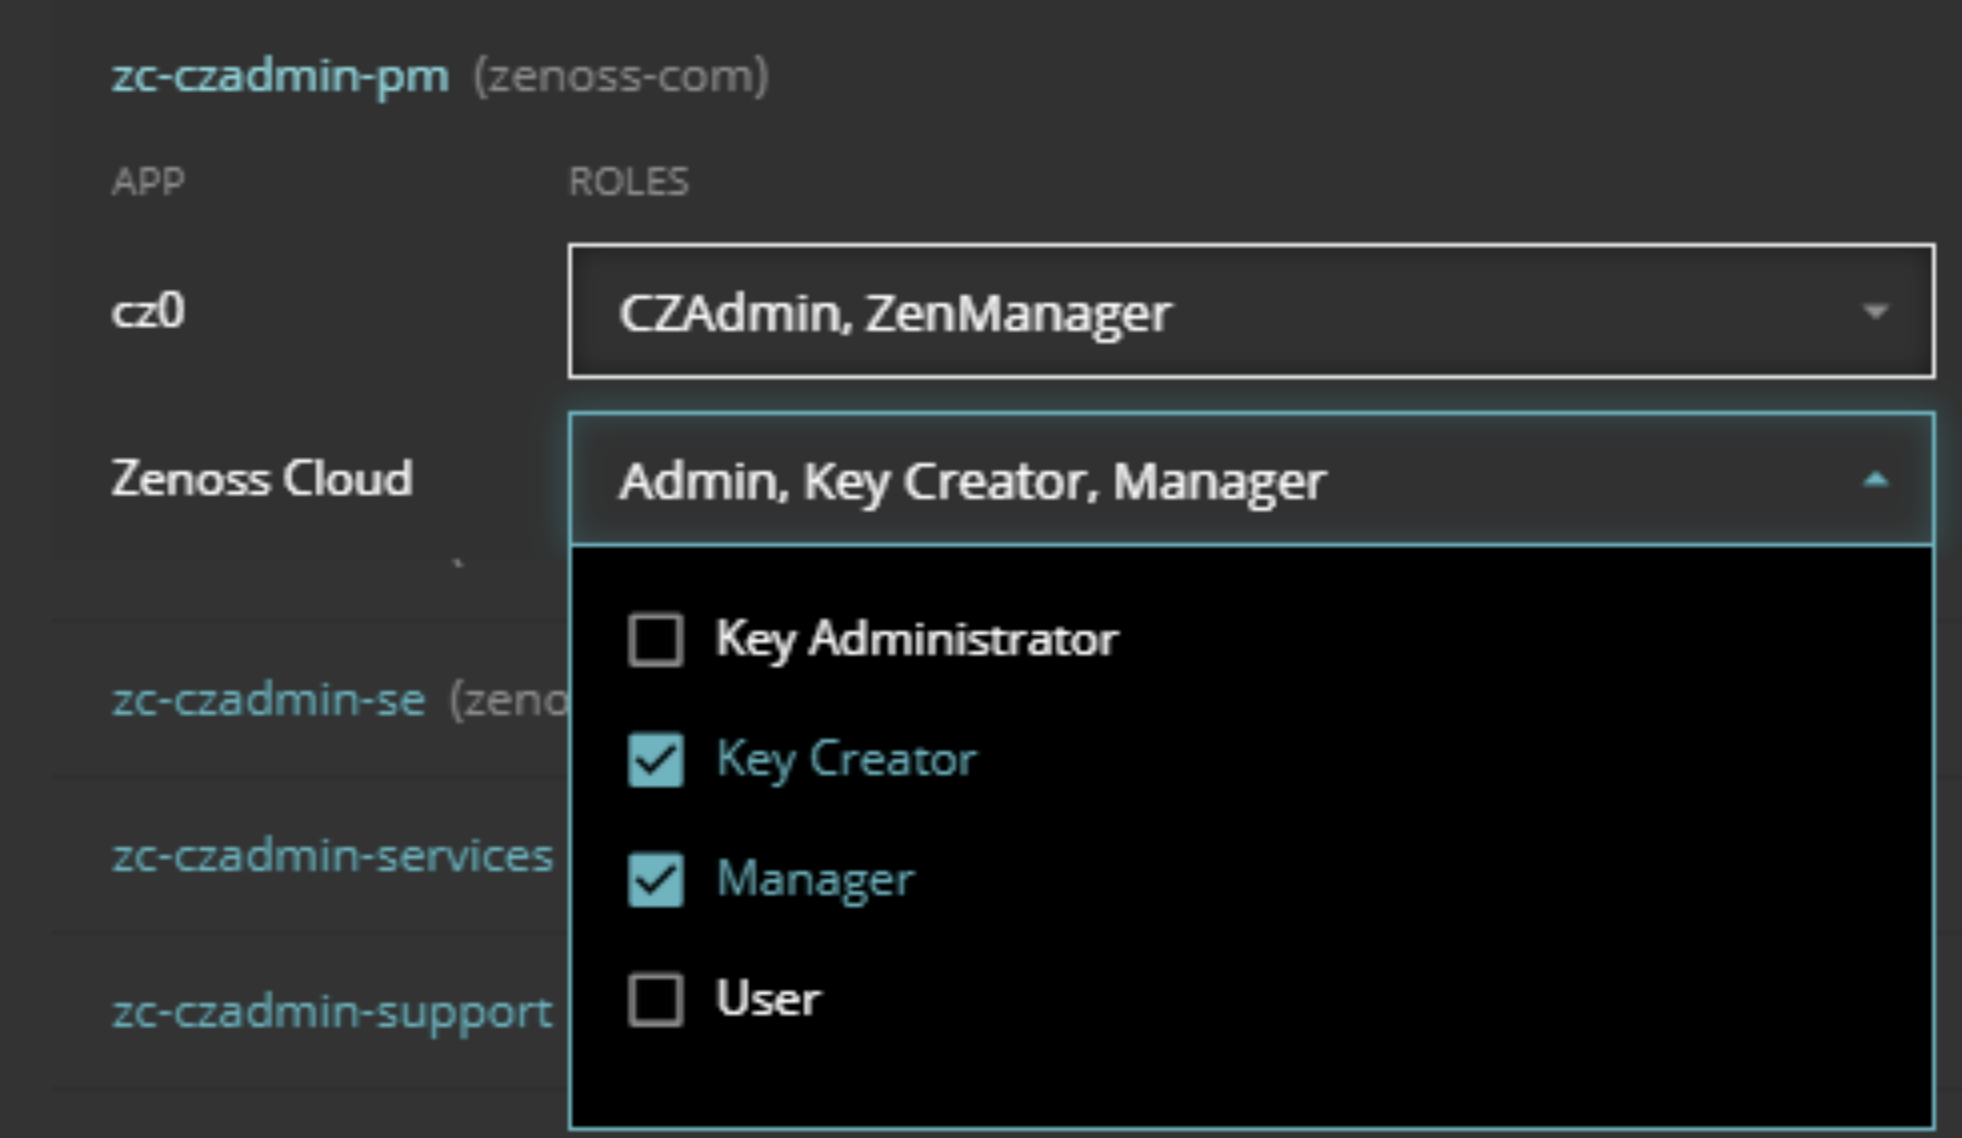This screenshot has height=1138, width=1962.
Task: Click the ROLES column header
Action: [x=628, y=182]
